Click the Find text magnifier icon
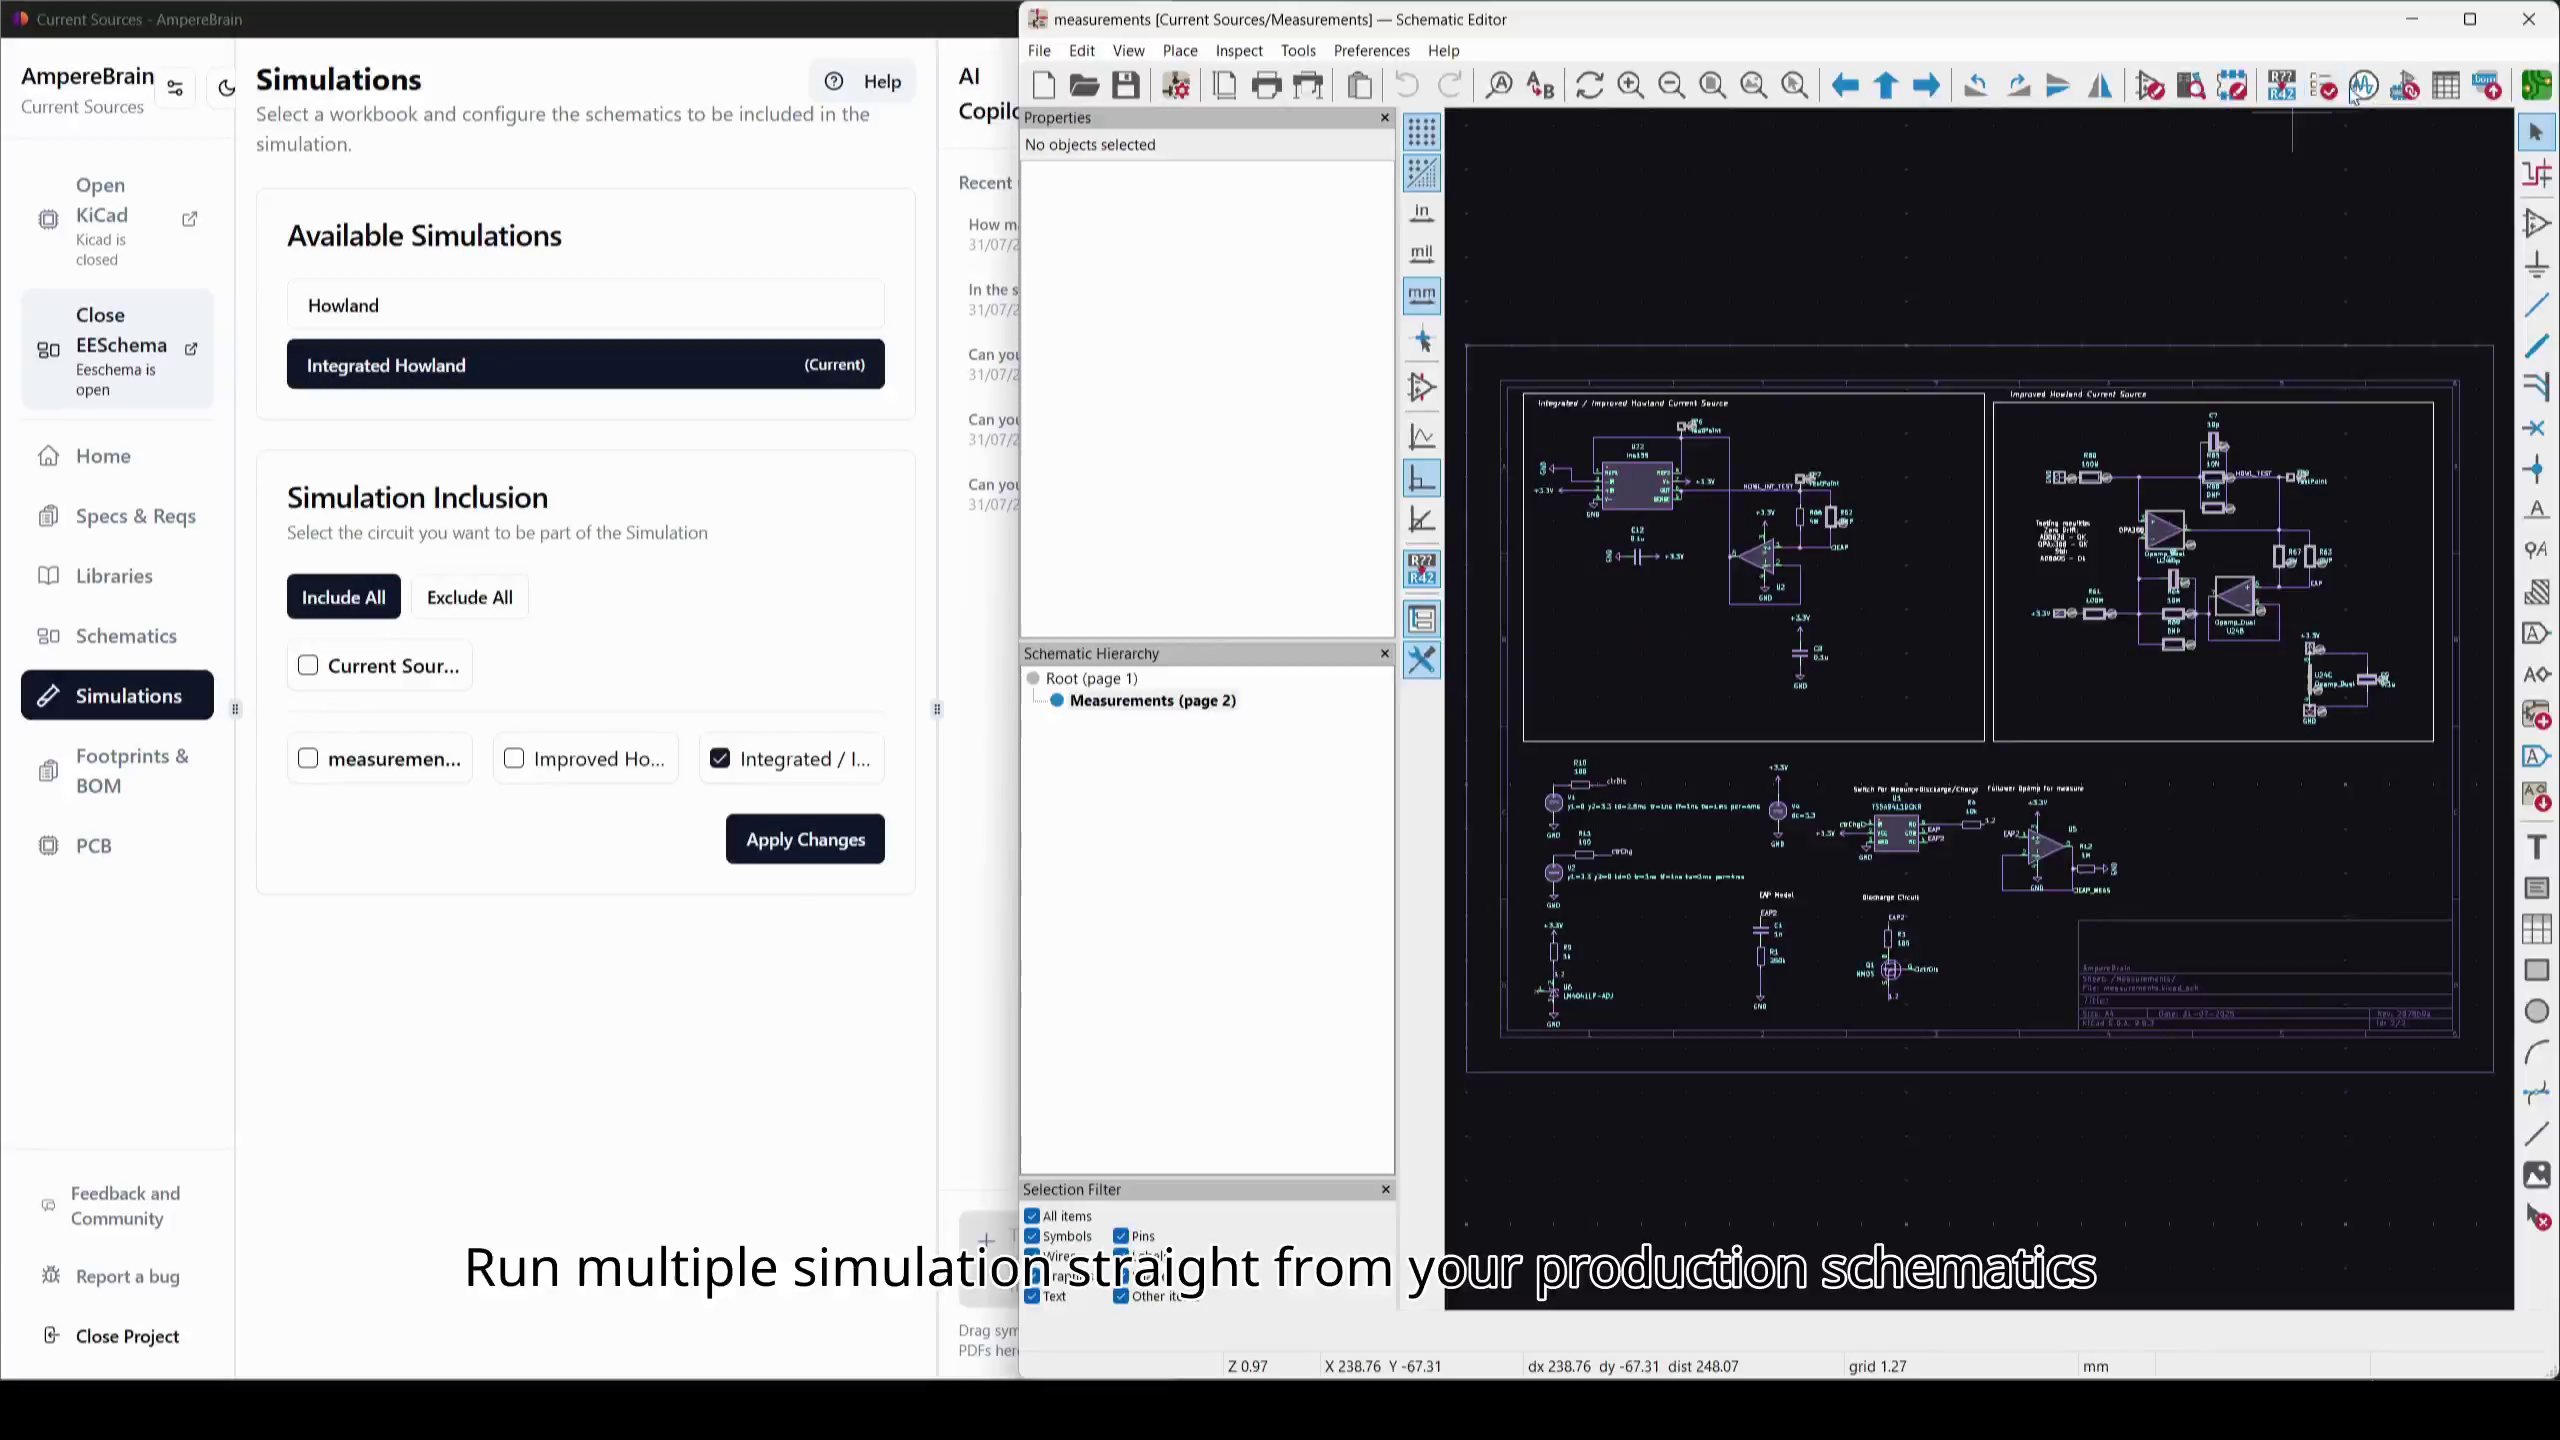The height and width of the screenshot is (1440, 2560). (x=1498, y=86)
